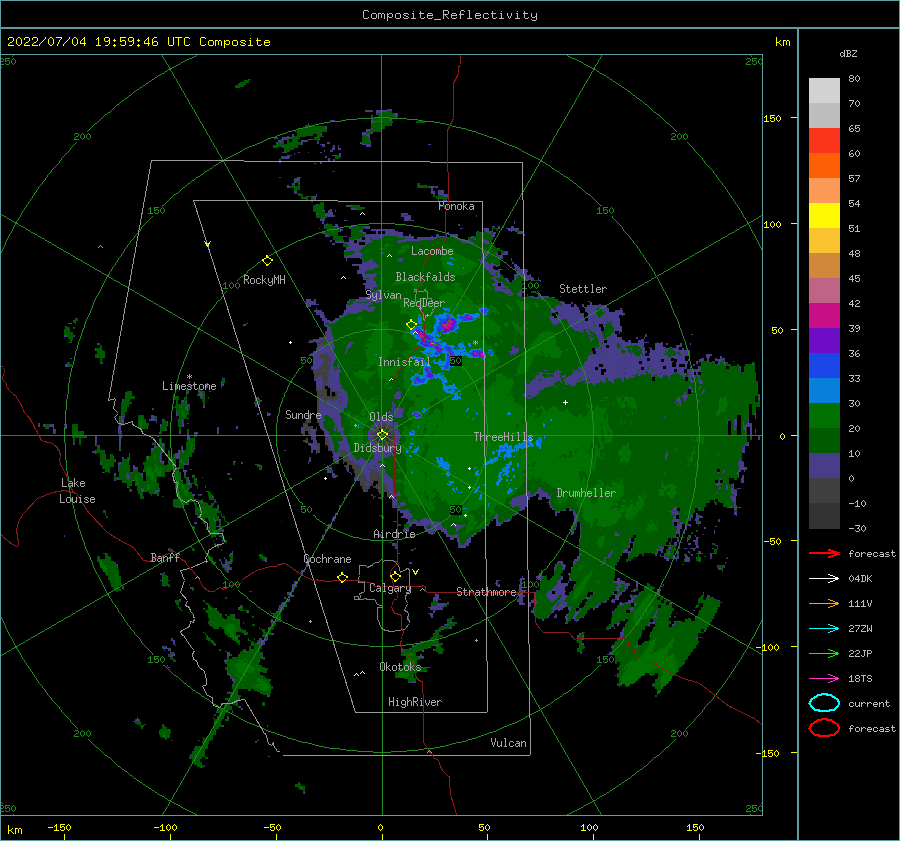Image resolution: width=900 pixels, height=841 pixels.
Task: Click the white 04DK arrow legend icon
Action: pos(824,578)
